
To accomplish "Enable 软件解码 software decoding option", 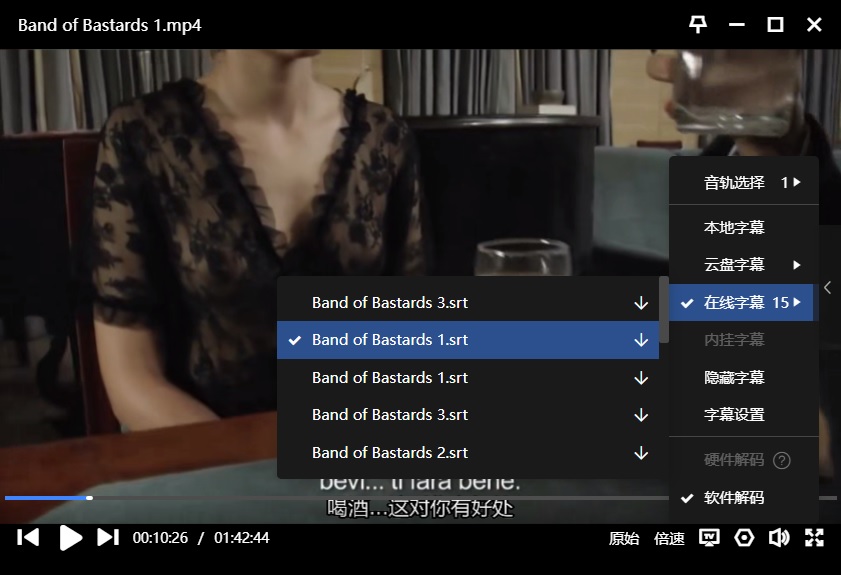I will [734, 498].
